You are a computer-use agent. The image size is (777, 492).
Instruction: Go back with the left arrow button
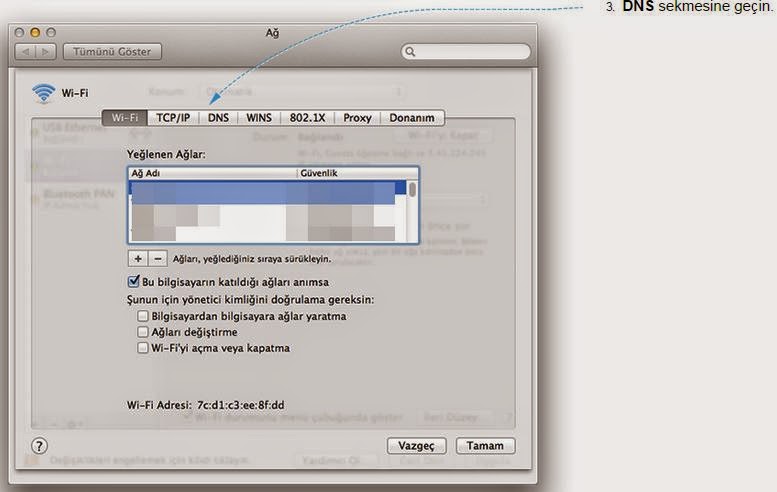pos(26,52)
